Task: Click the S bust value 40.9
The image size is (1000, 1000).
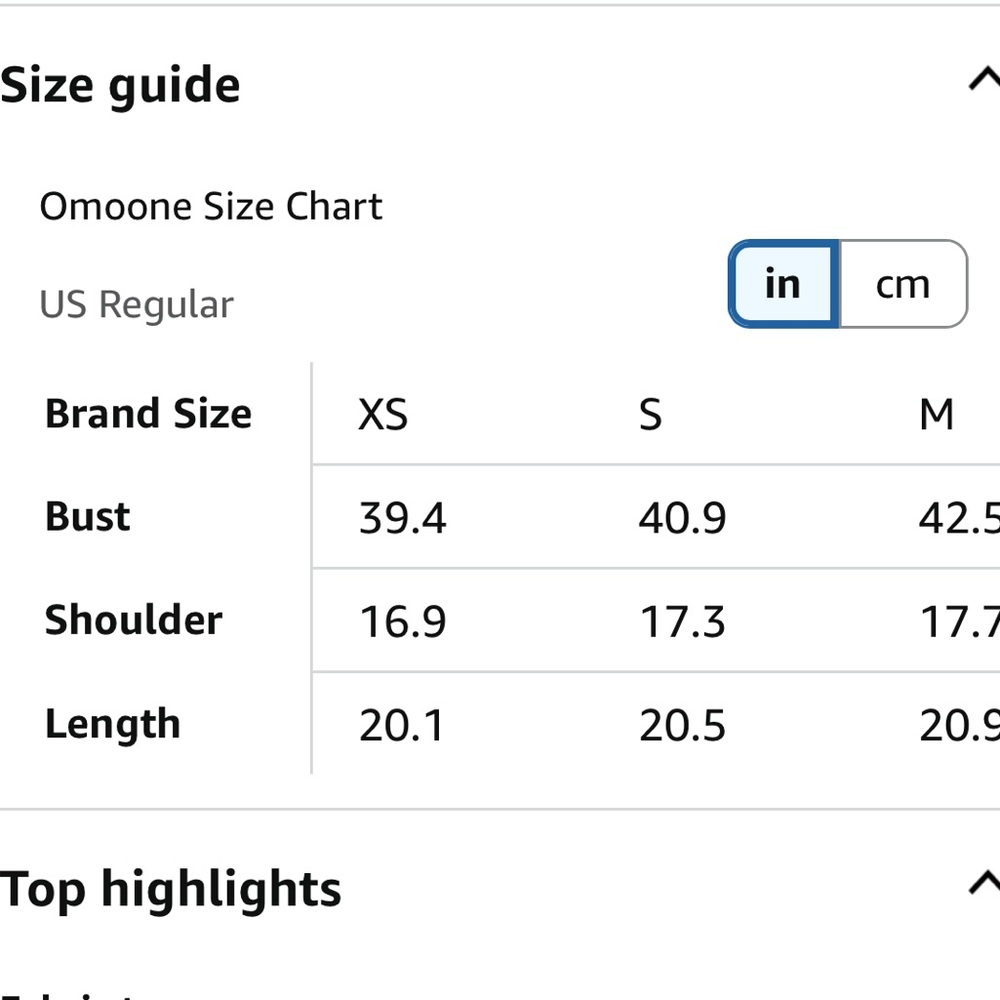Action: click(x=682, y=518)
